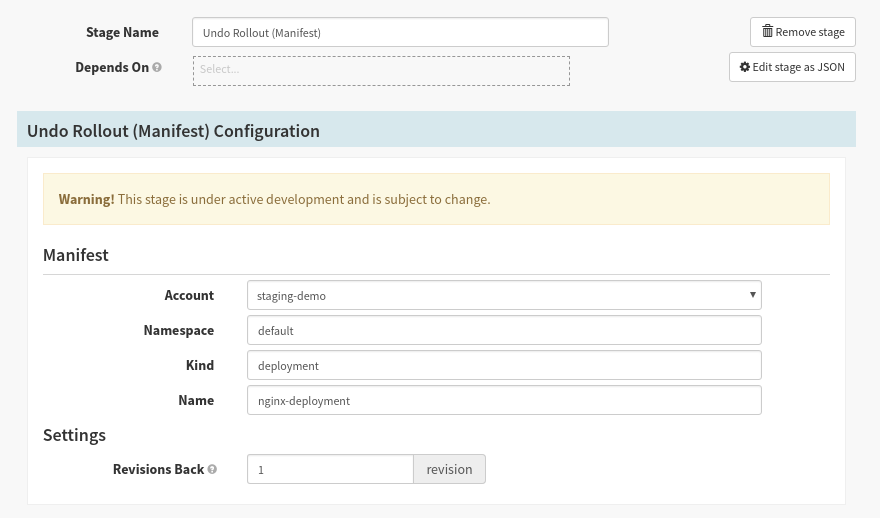This screenshot has width=880, height=518.
Task: Click into the Namespace field containing default
Action: coord(504,330)
